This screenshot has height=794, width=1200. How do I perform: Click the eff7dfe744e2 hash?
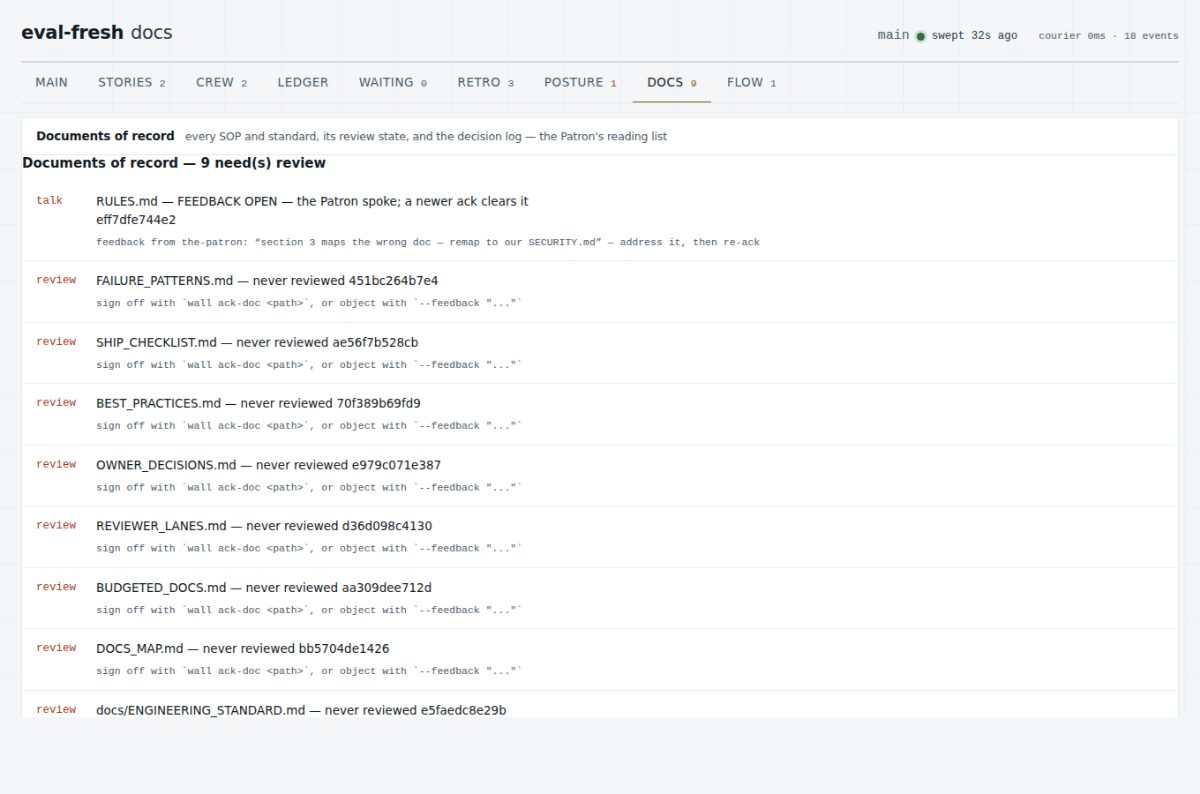click(136, 219)
